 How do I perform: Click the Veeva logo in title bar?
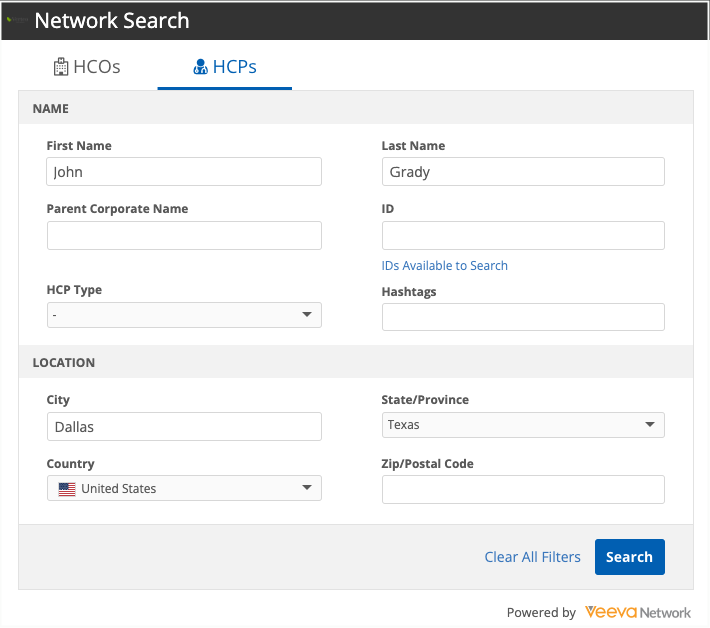(x=18, y=20)
